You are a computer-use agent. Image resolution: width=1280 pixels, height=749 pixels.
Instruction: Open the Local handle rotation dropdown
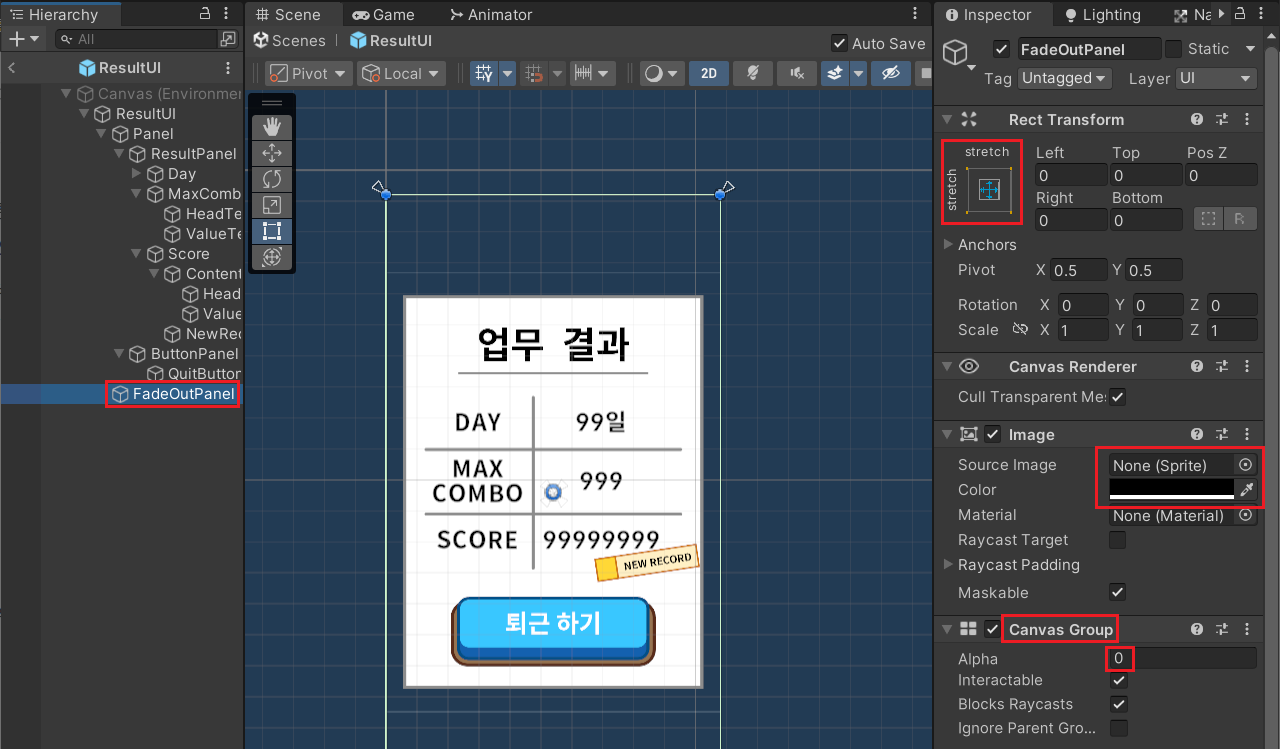click(402, 73)
